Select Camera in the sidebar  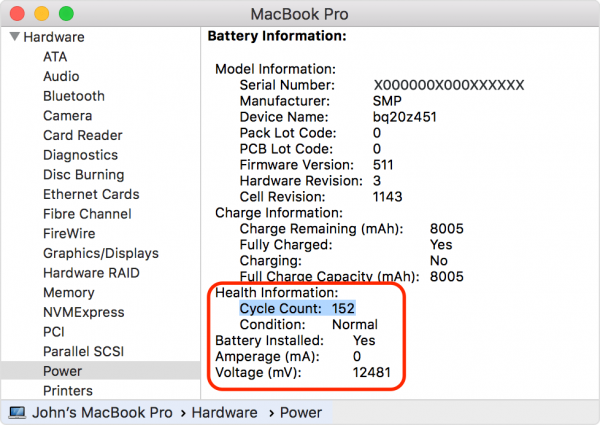[x=67, y=116]
